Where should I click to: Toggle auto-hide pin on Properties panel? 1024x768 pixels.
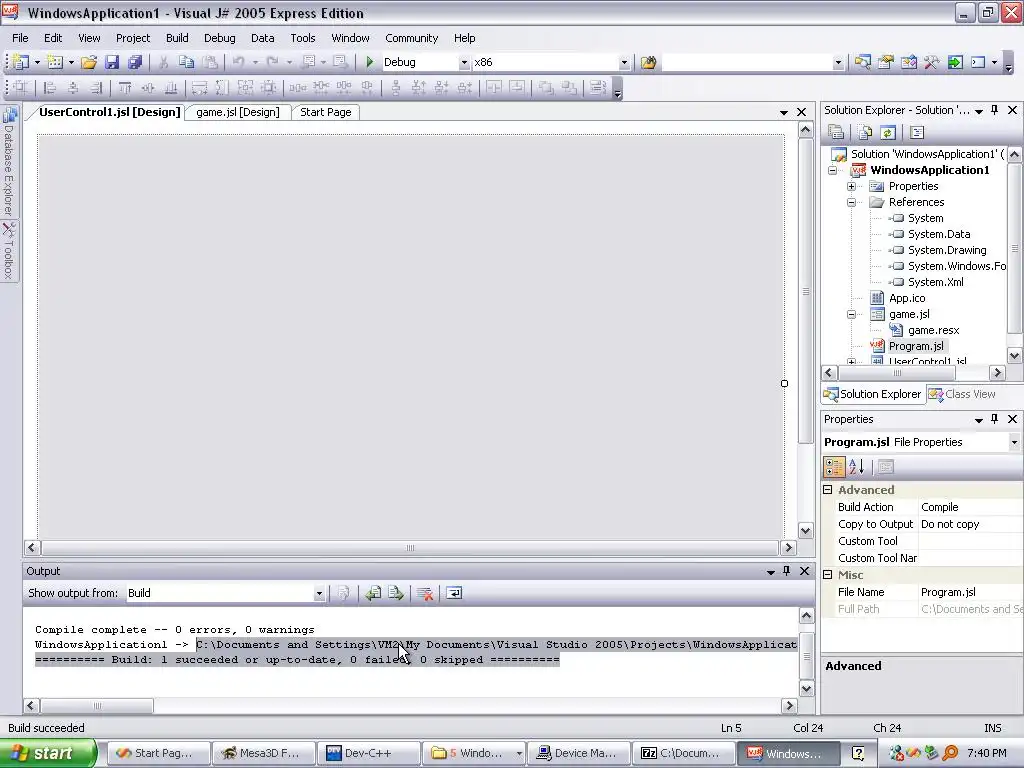click(x=995, y=419)
